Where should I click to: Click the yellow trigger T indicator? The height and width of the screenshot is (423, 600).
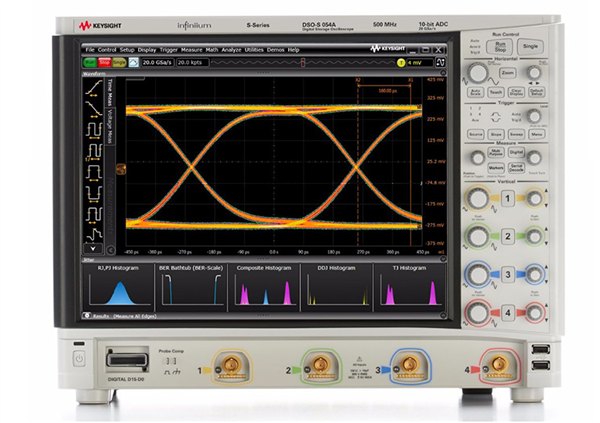pyautogui.click(x=401, y=63)
